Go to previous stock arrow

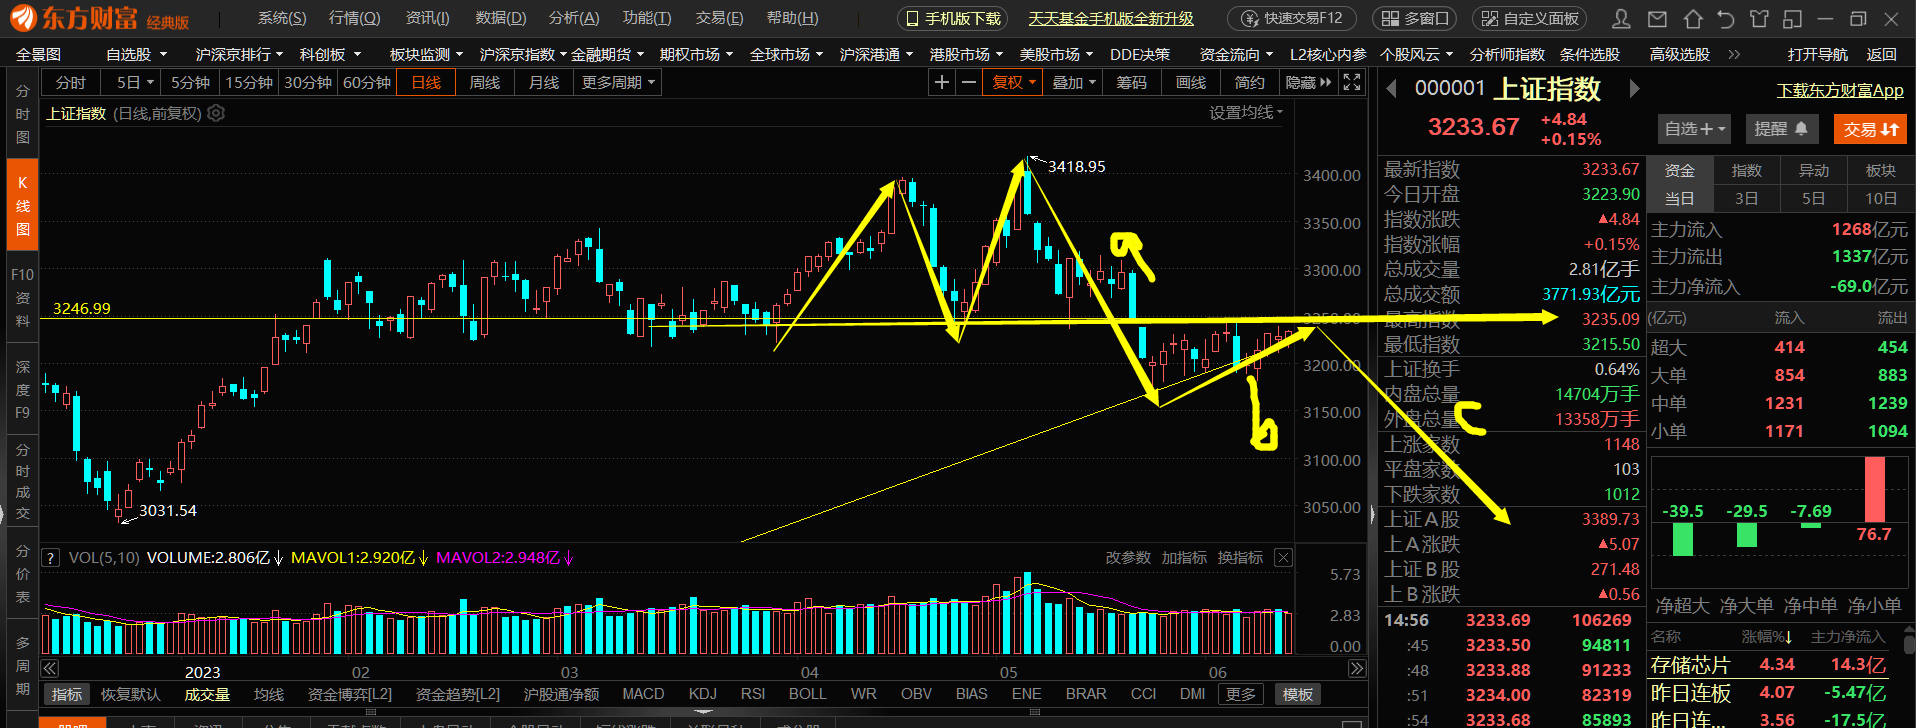tap(1391, 89)
